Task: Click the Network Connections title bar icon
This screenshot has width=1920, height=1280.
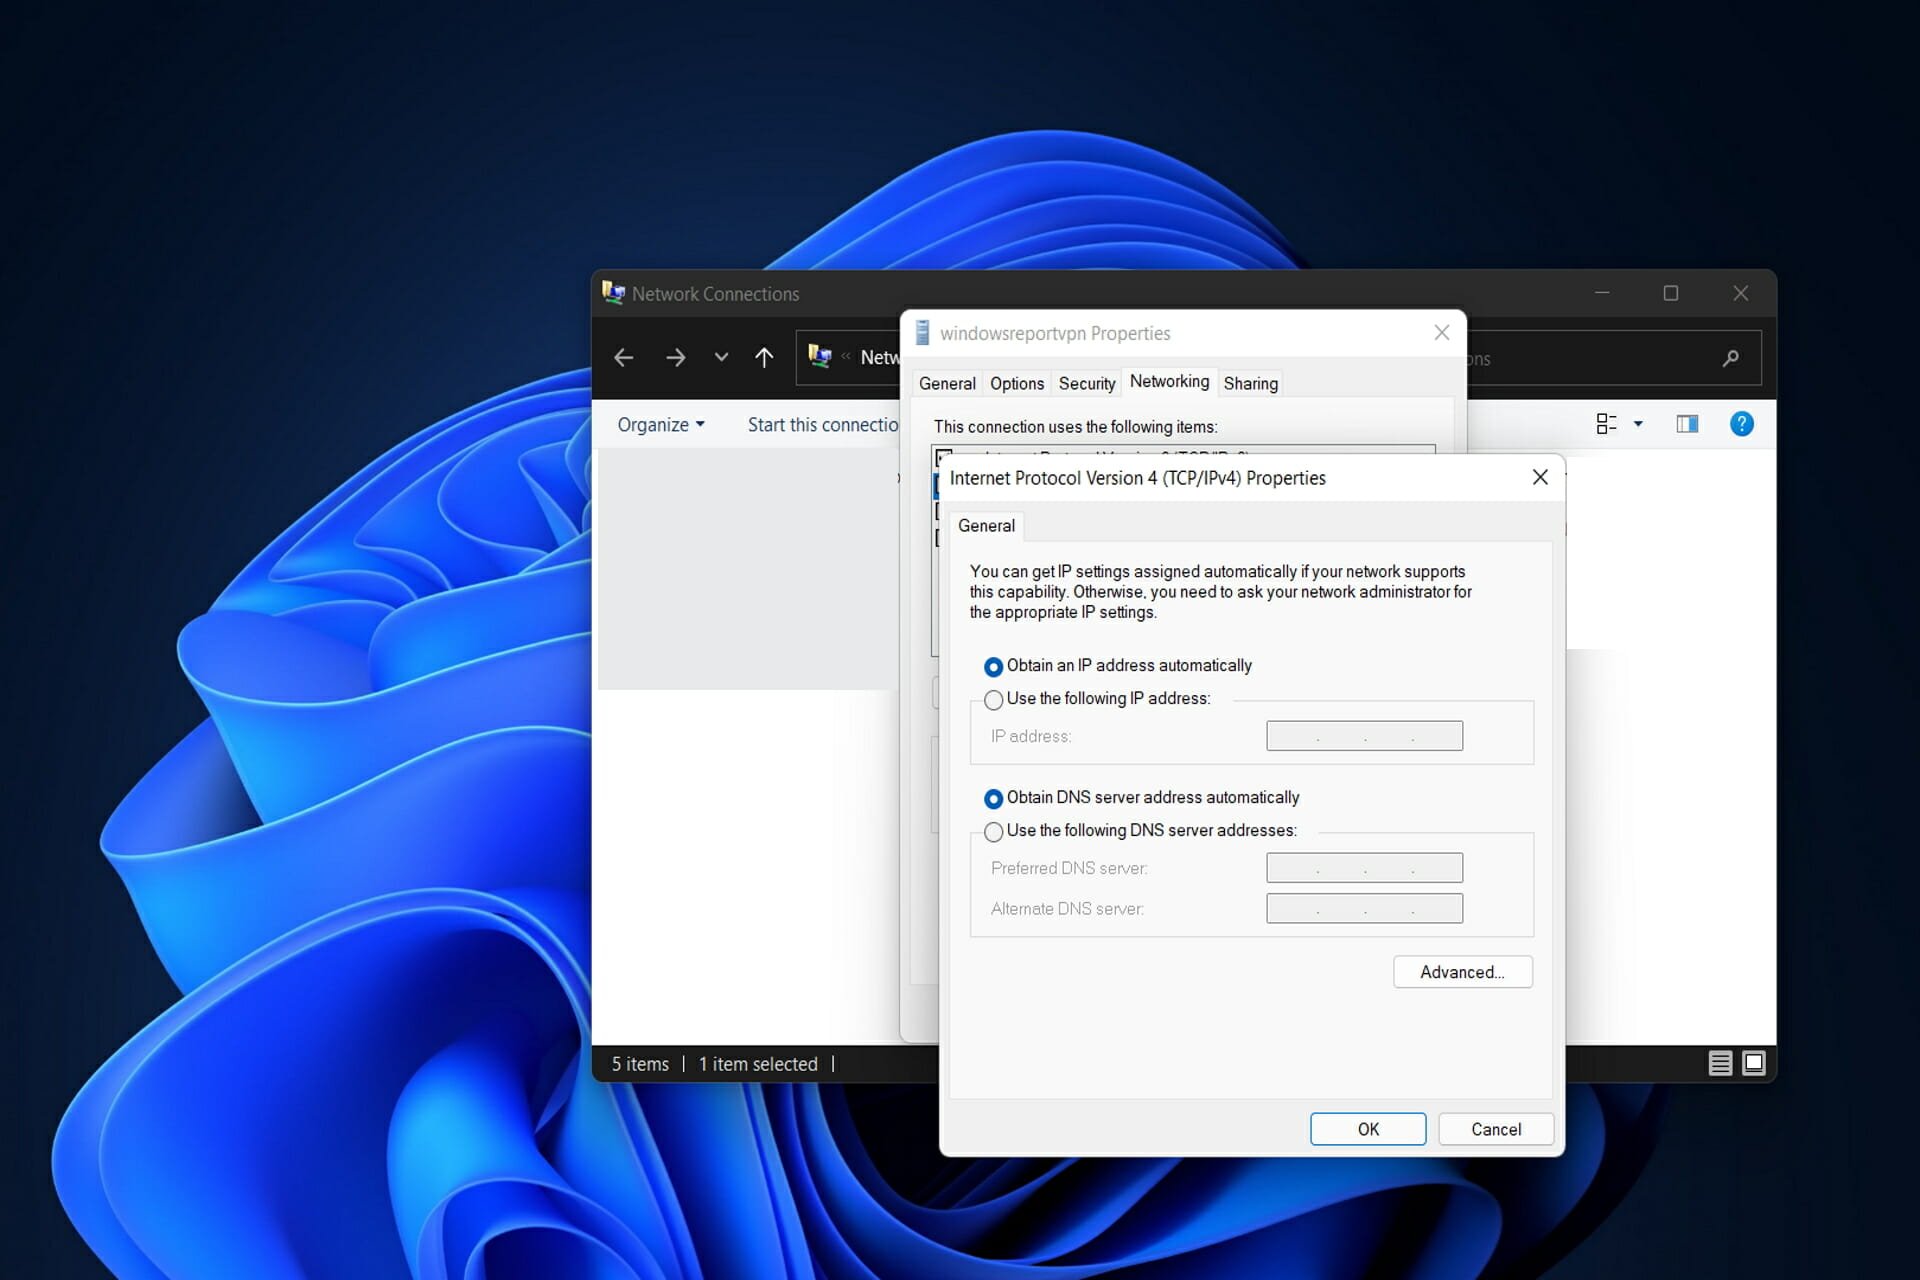Action: (x=613, y=292)
